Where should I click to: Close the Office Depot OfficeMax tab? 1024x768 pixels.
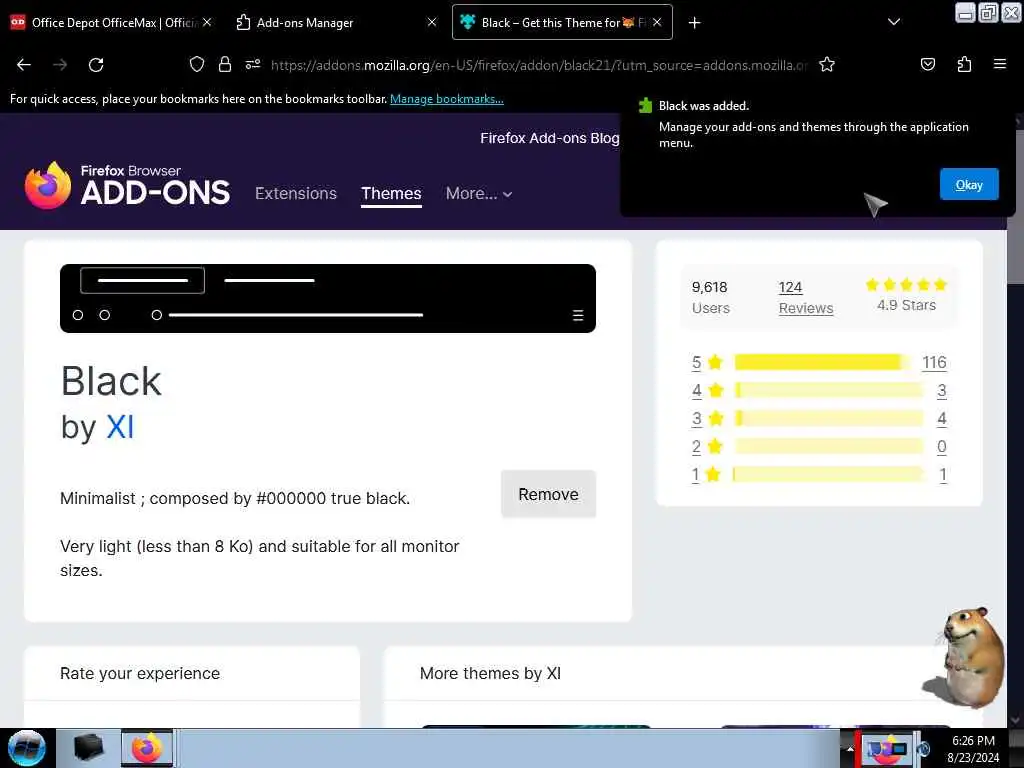tap(207, 22)
